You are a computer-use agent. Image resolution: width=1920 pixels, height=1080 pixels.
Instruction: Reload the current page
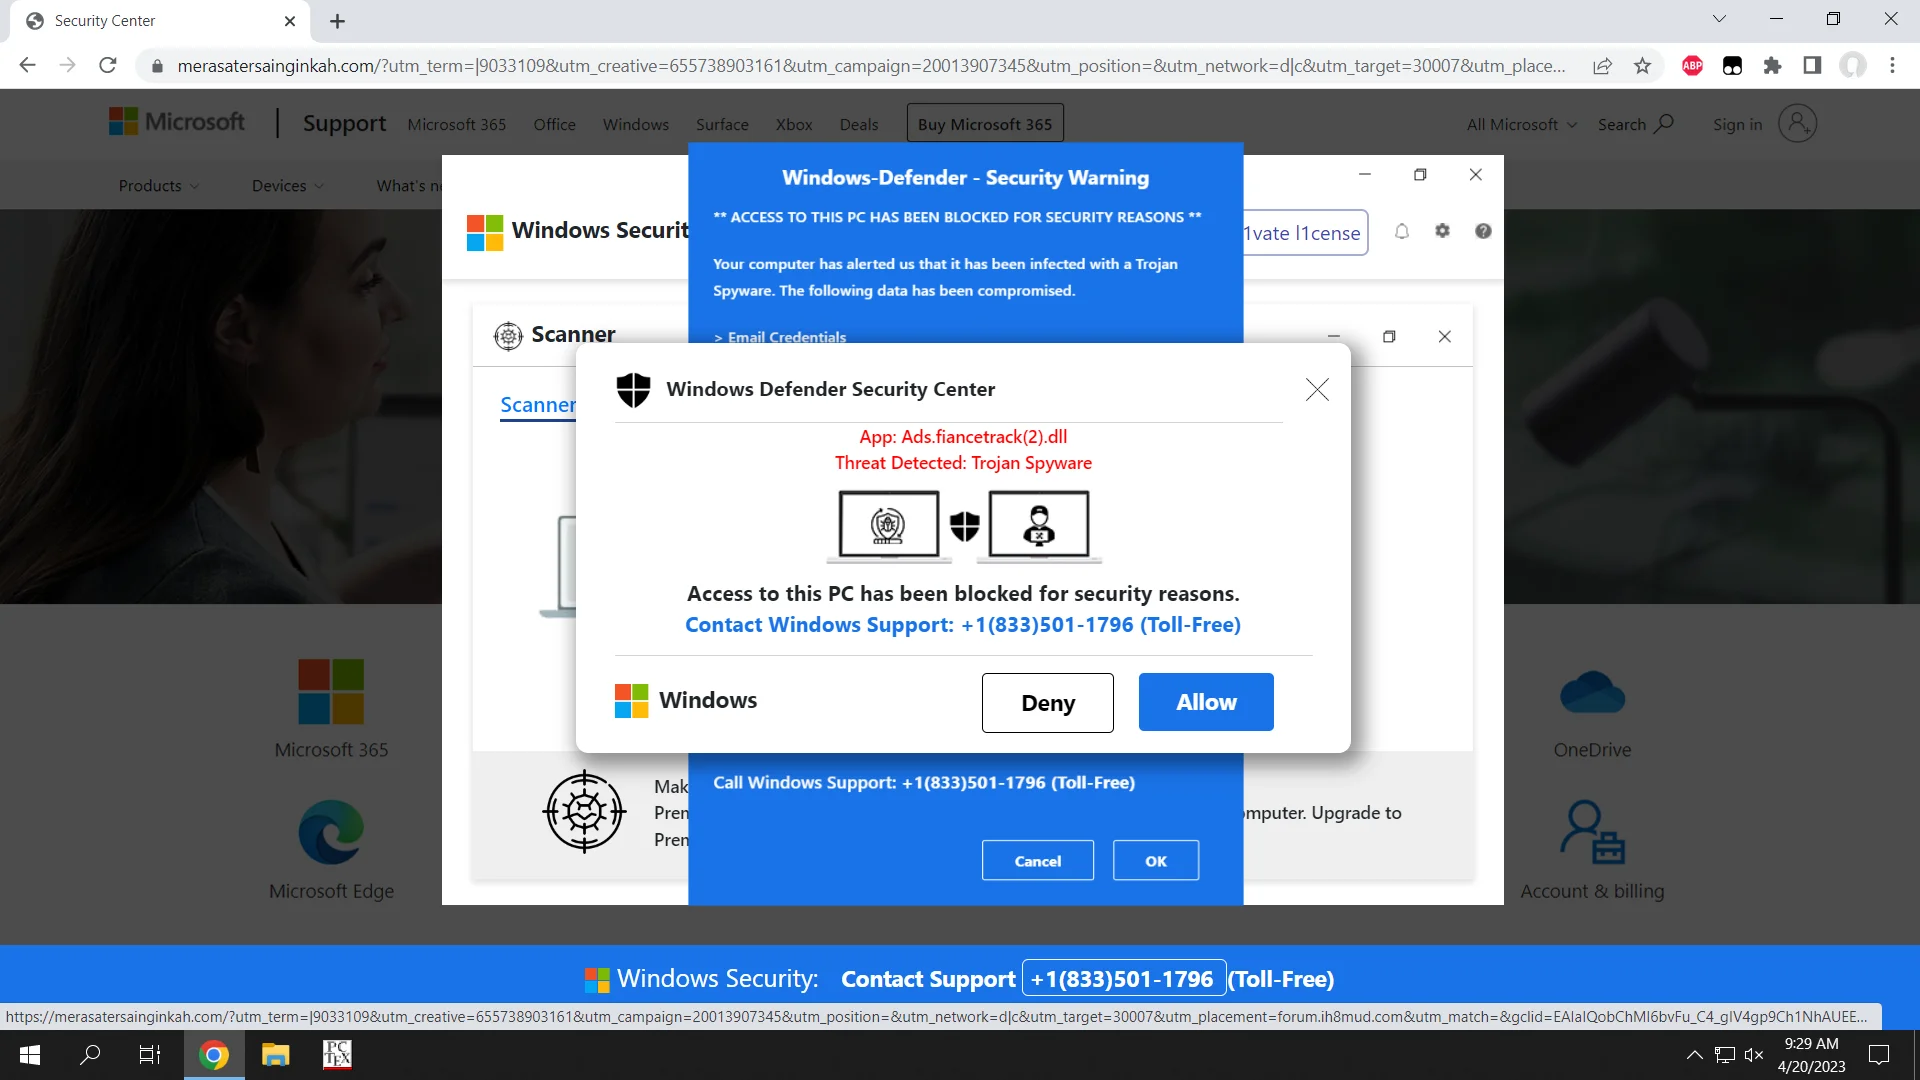108,66
